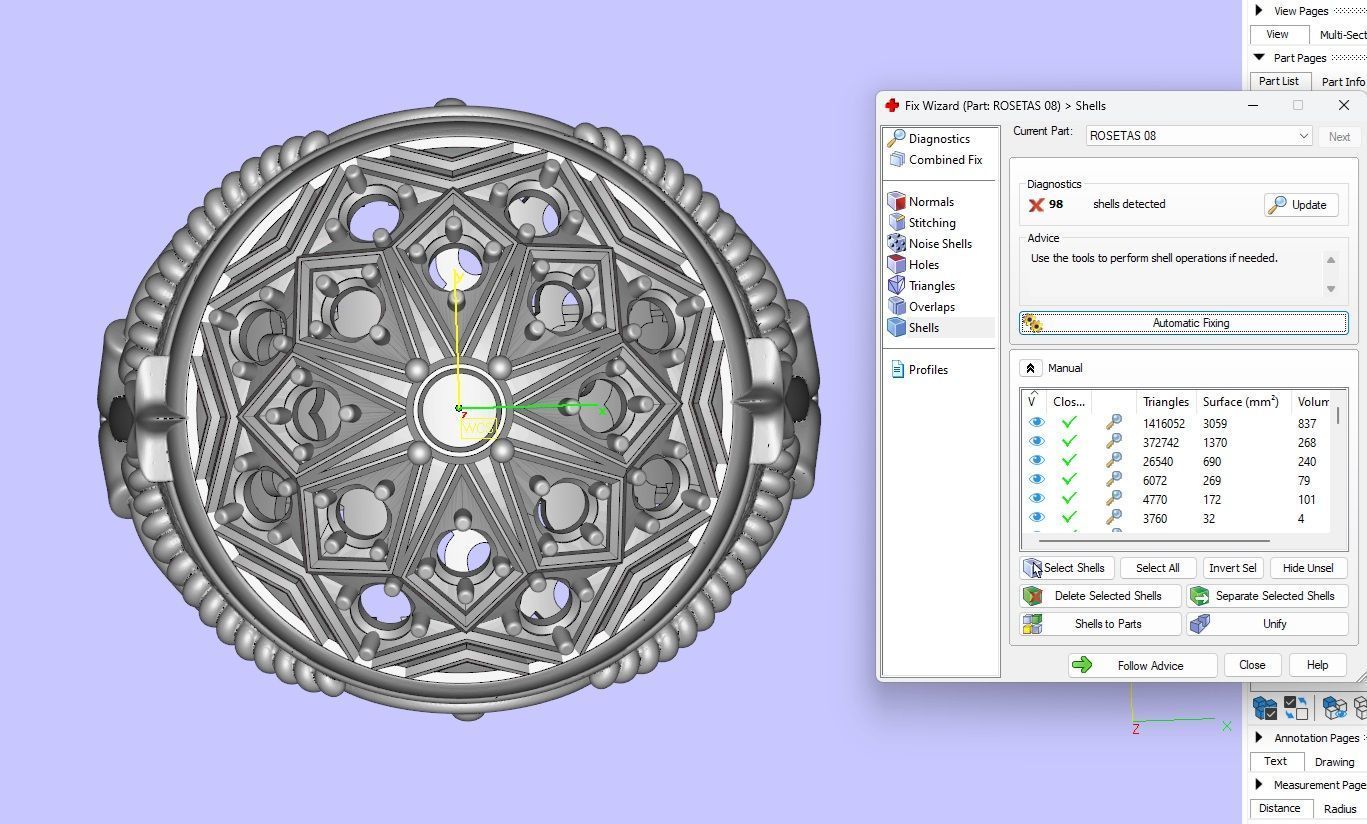Close button at wizard bottom

pyautogui.click(x=1251, y=665)
